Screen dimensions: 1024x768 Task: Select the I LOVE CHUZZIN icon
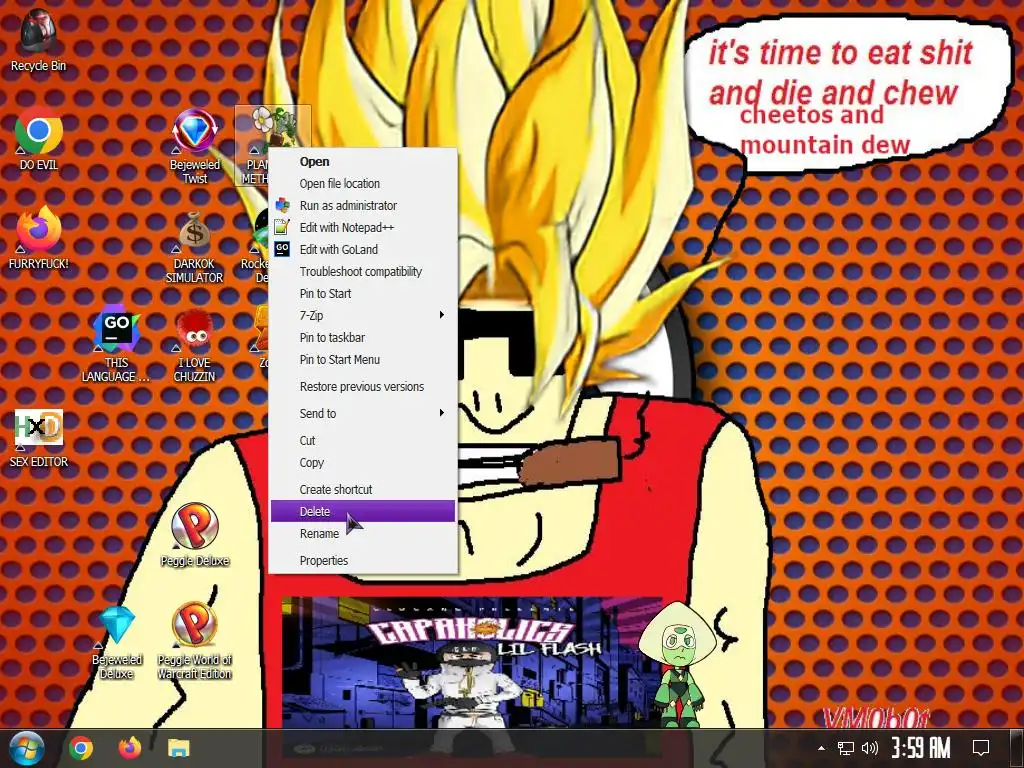pos(195,345)
